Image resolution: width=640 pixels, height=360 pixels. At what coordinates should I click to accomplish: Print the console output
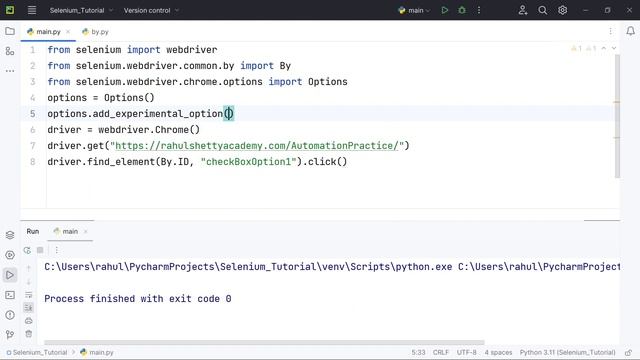pos(29,321)
